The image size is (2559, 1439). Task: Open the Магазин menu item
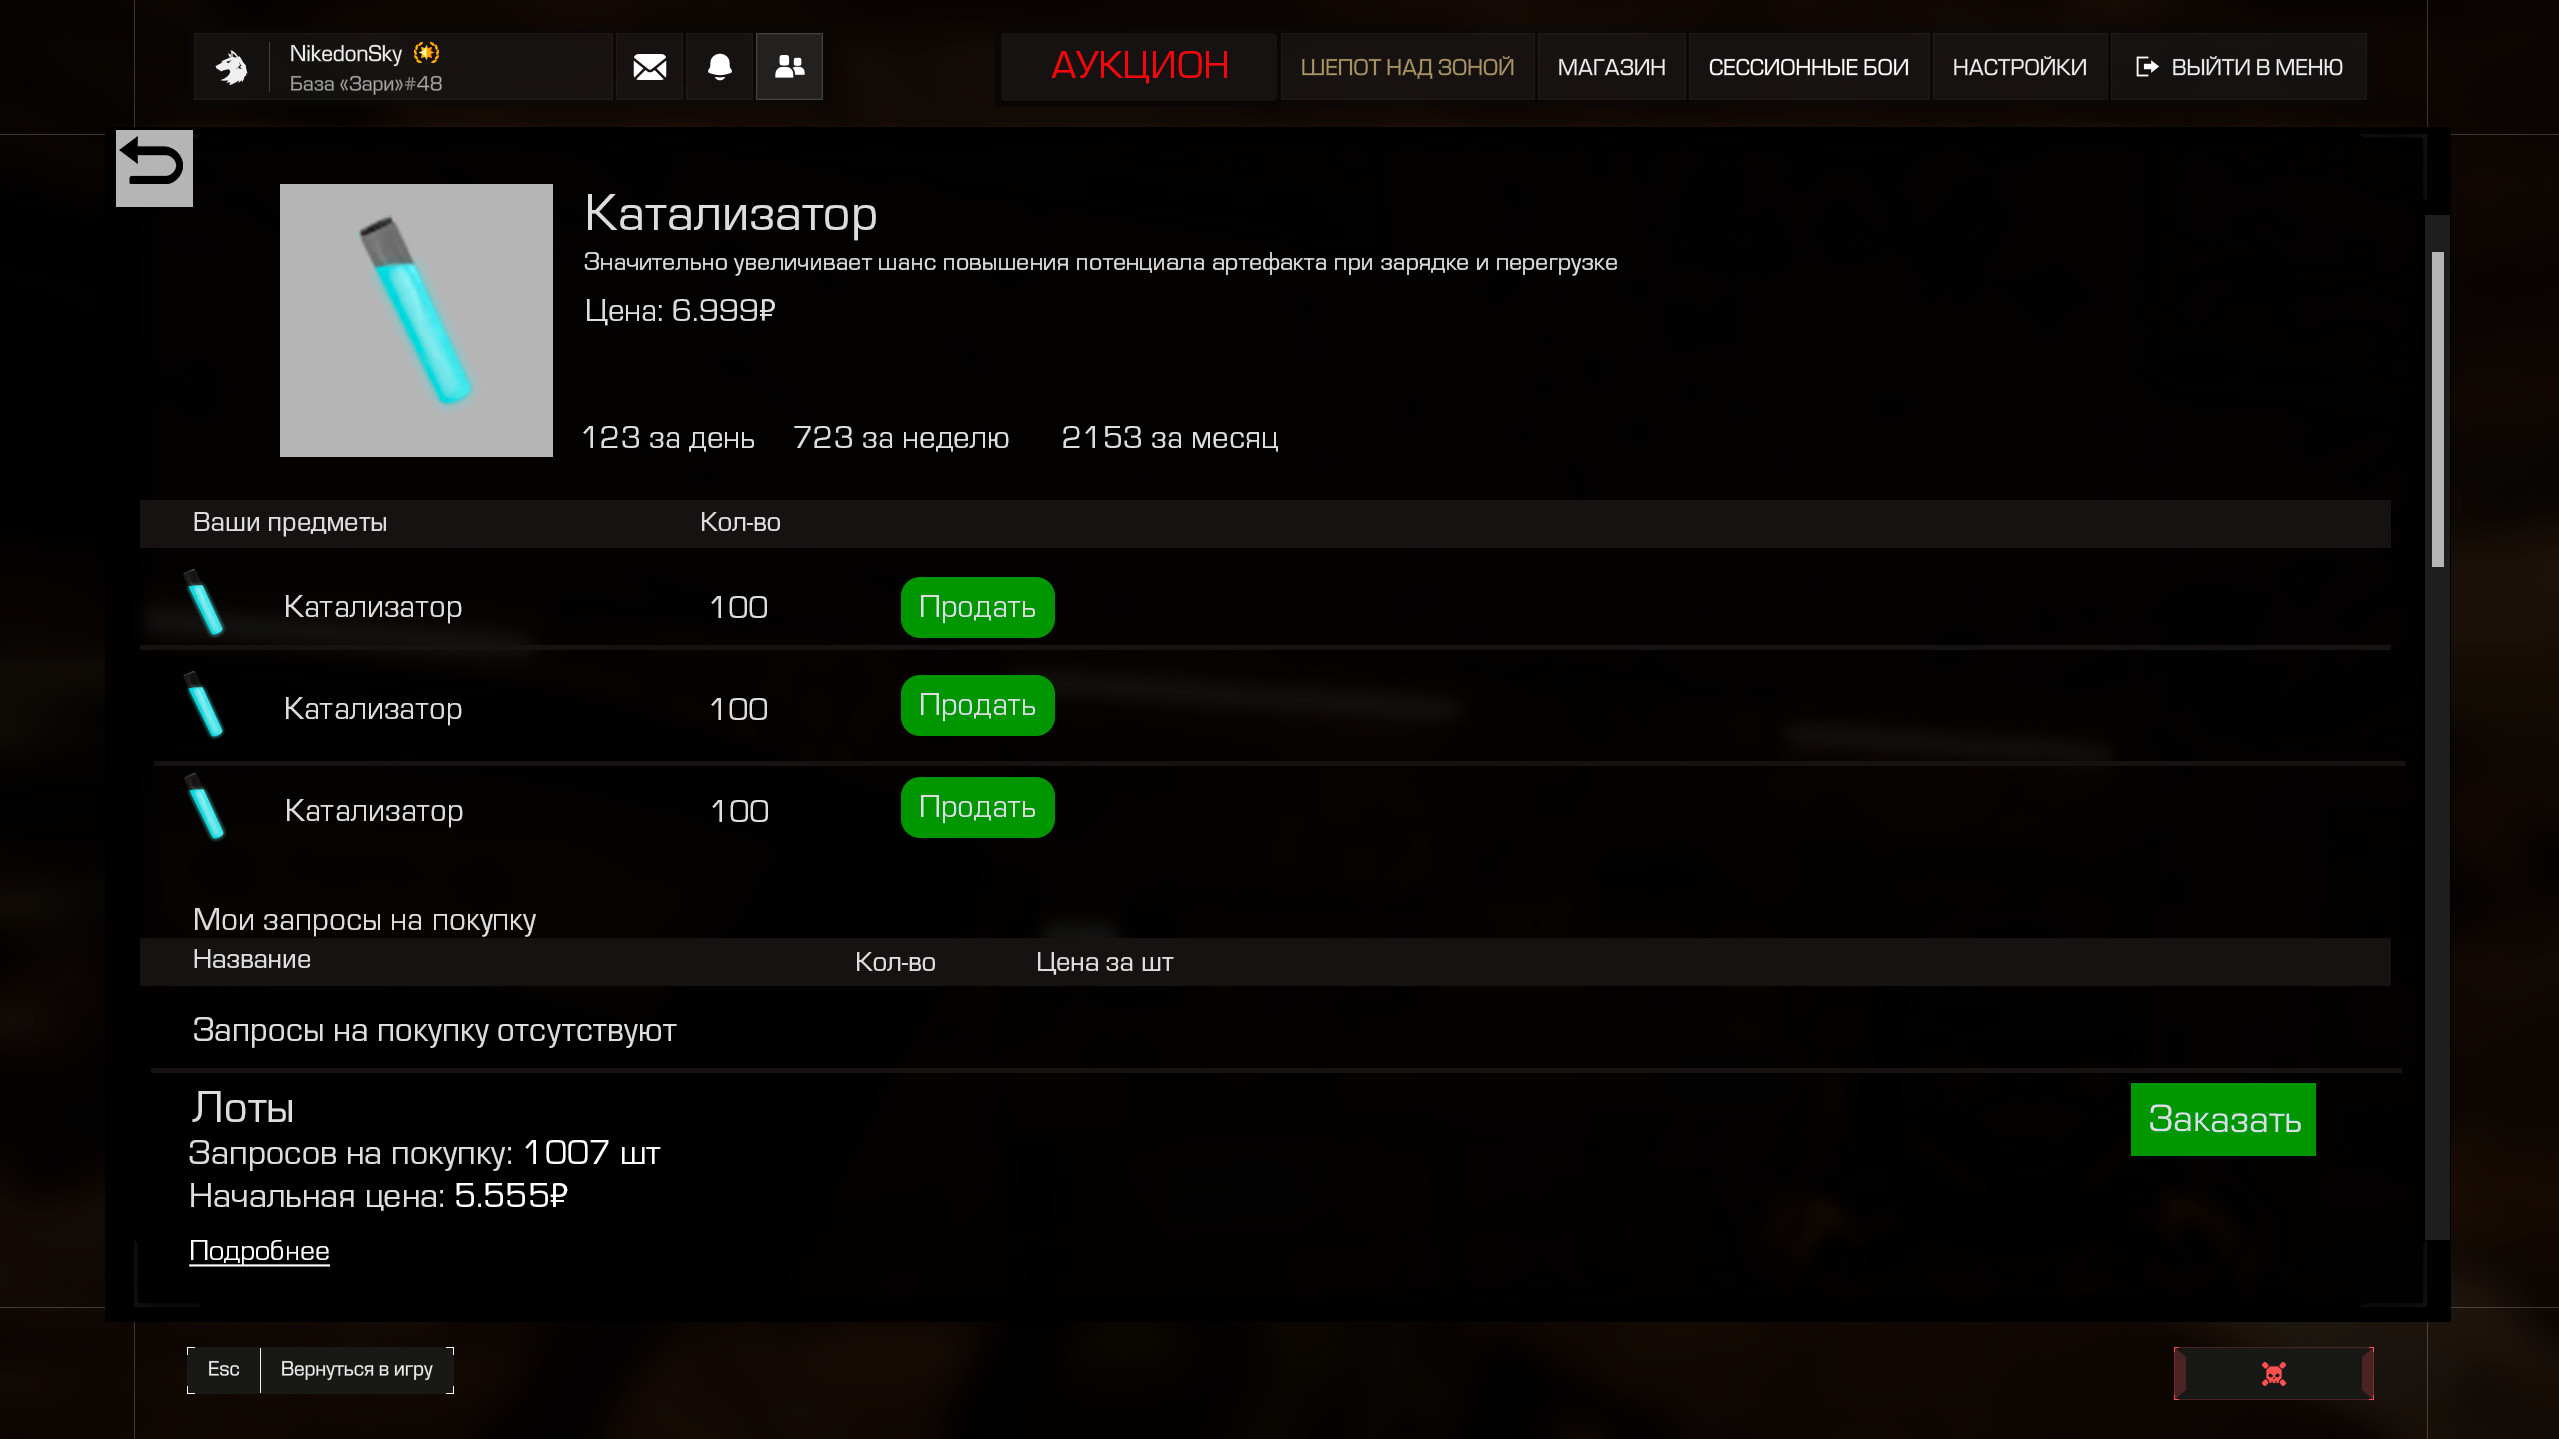pos(1611,67)
